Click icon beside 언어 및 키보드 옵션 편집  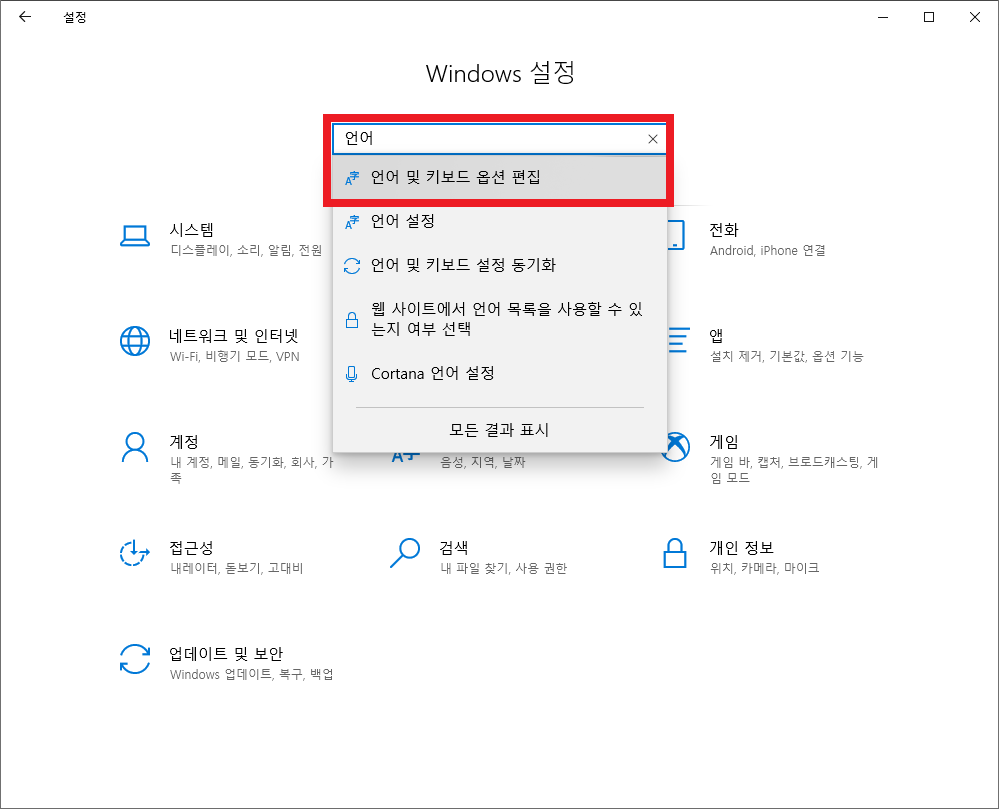(x=352, y=178)
